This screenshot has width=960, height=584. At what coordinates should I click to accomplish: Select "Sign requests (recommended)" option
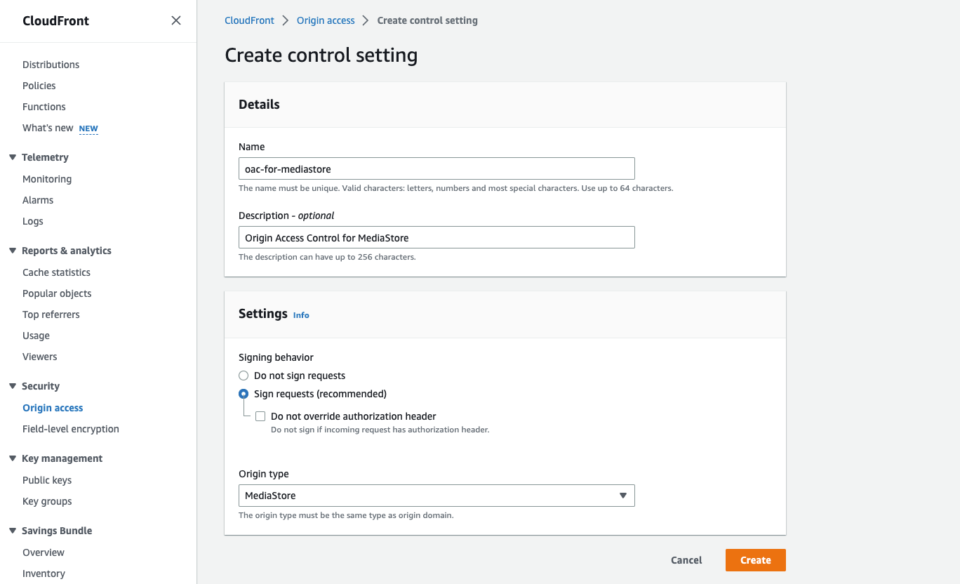tap(243, 394)
